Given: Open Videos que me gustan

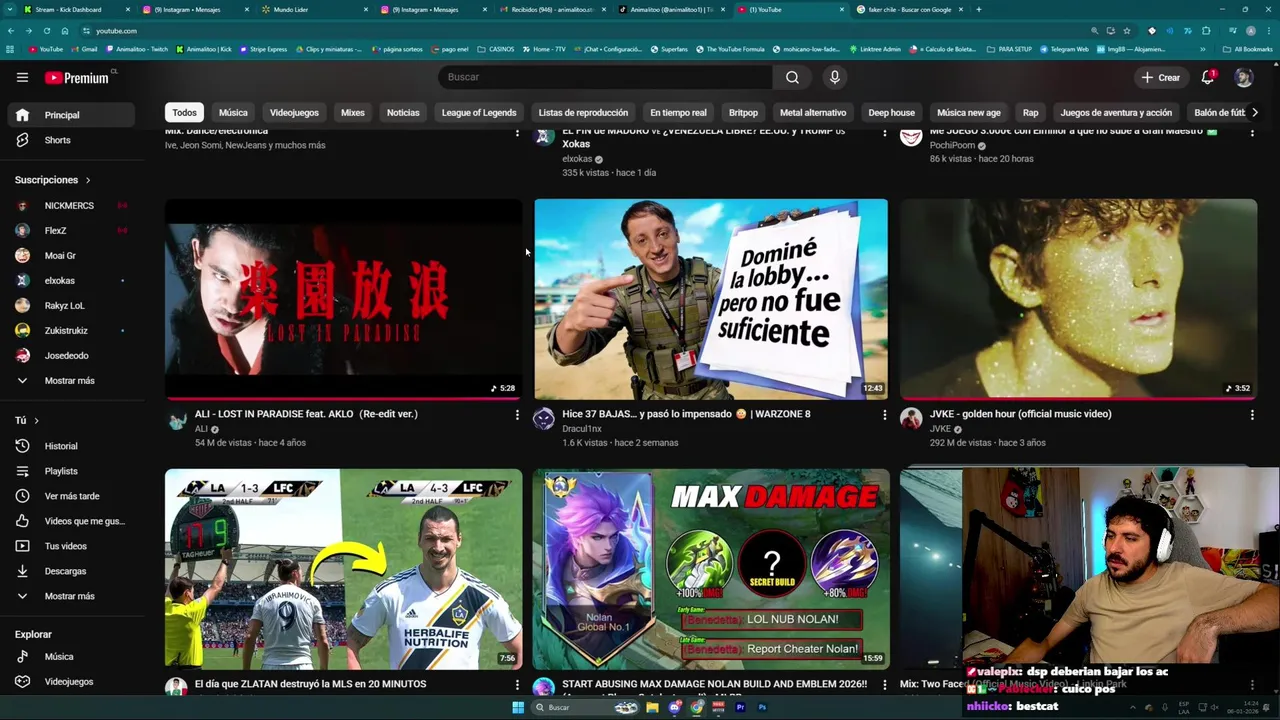Looking at the screenshot, I should point(72,521).
